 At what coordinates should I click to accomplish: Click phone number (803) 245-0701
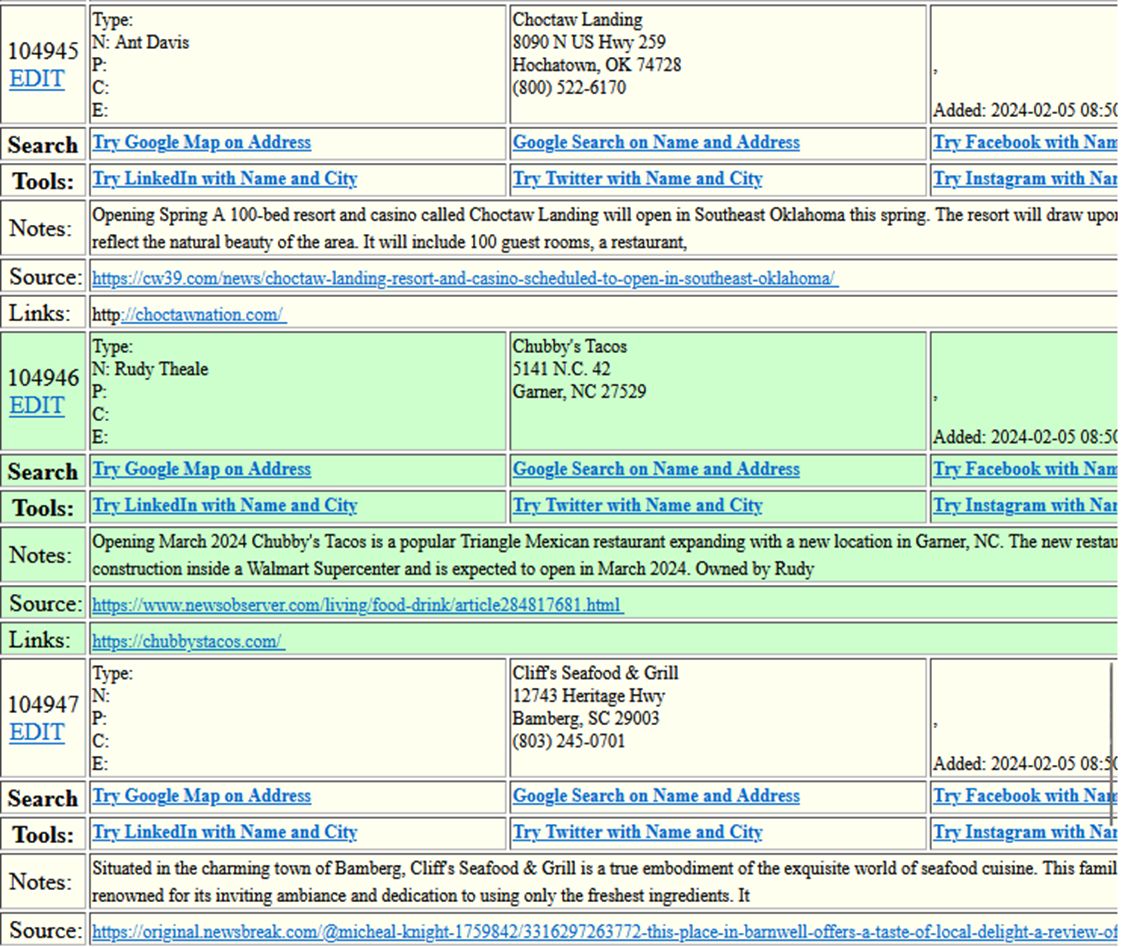[x=569, y=741]
